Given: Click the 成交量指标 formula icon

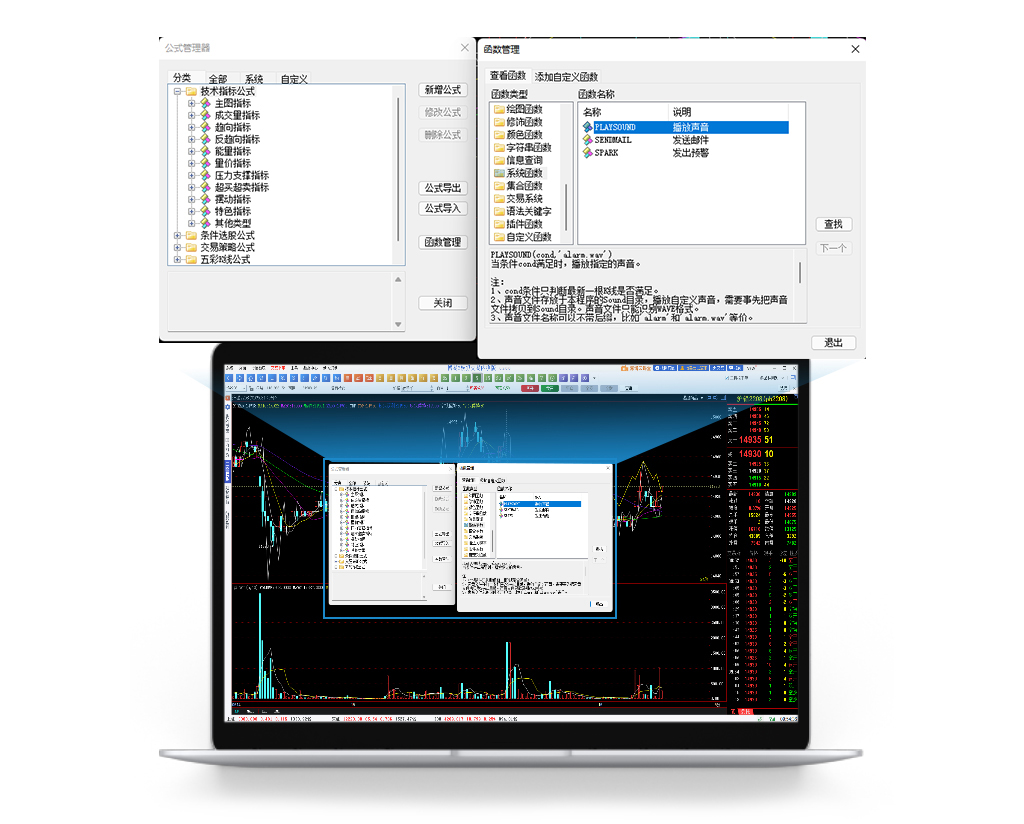Looking at the screenshot, I should [205, 115].
